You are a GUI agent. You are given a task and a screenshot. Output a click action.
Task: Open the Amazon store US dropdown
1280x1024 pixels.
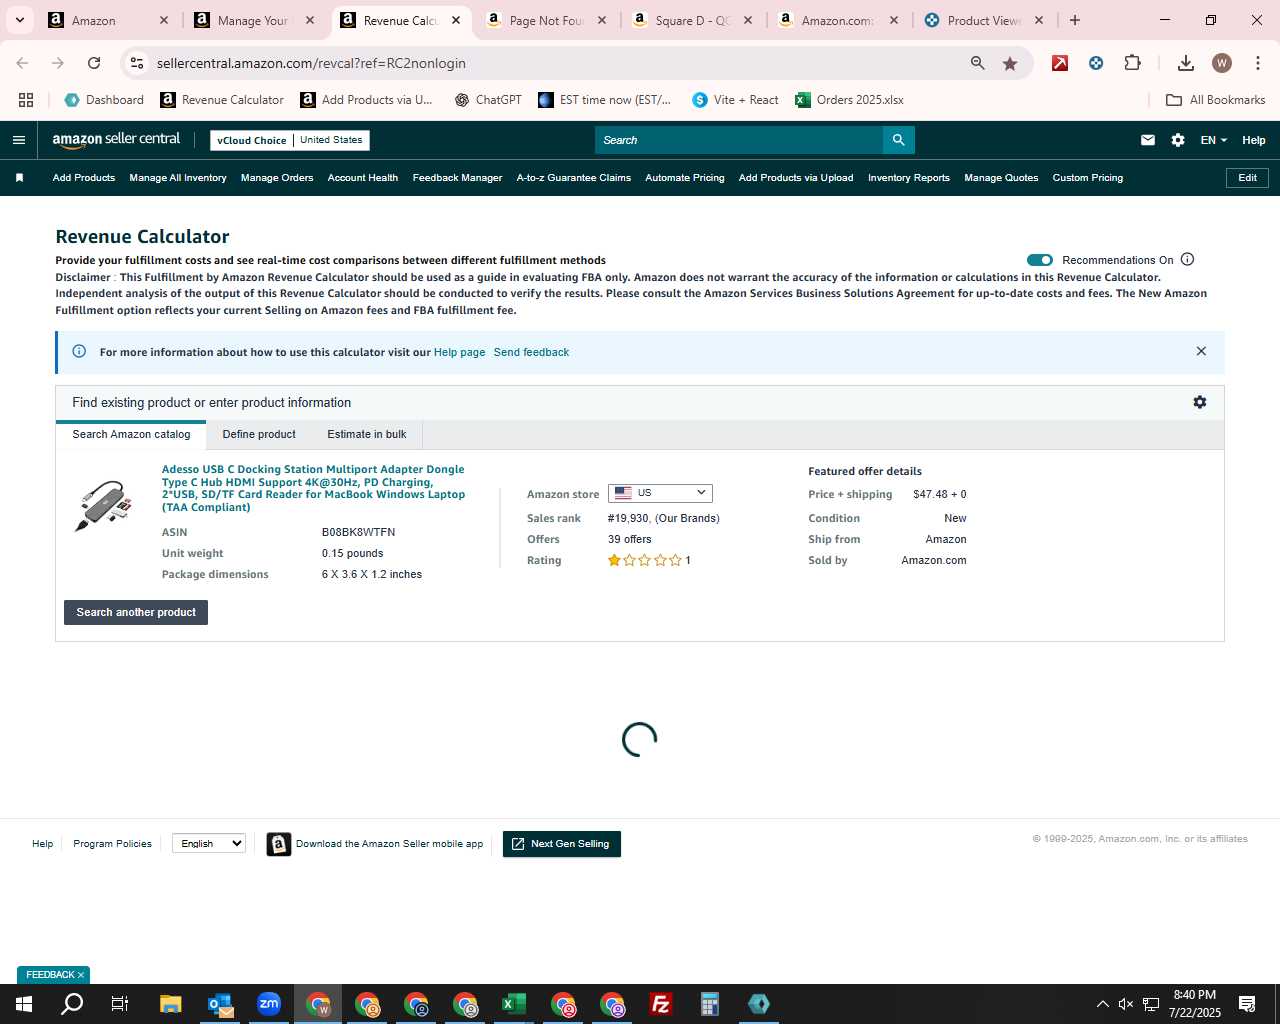click(660, 493)
